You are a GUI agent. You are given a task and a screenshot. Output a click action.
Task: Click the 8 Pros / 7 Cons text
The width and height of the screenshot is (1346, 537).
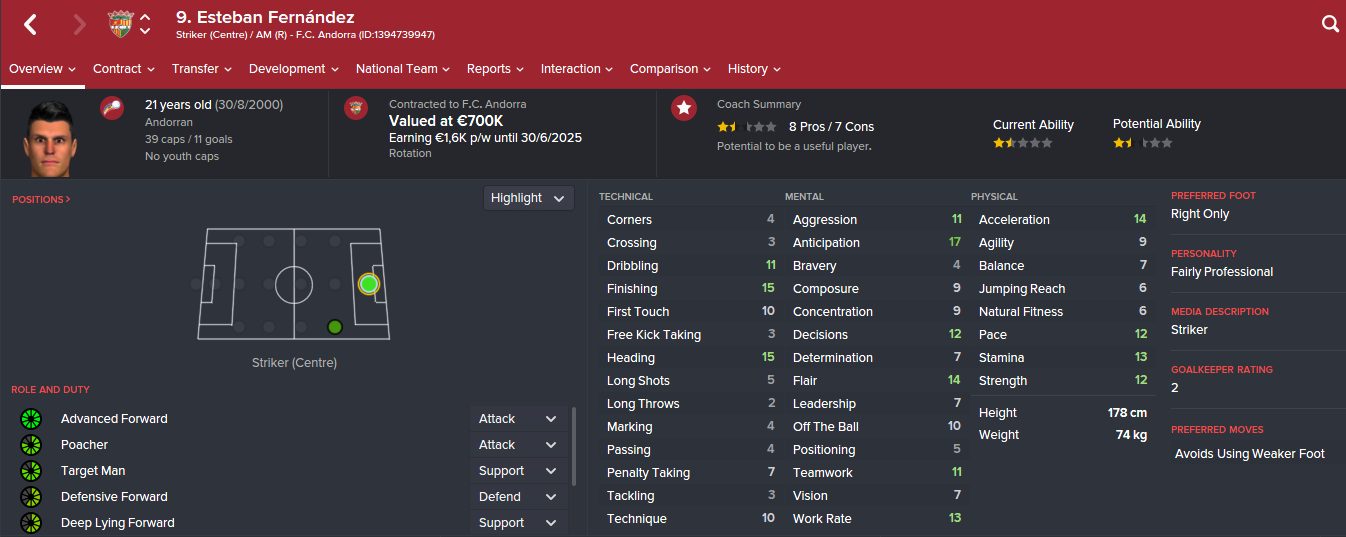point(831,127)
